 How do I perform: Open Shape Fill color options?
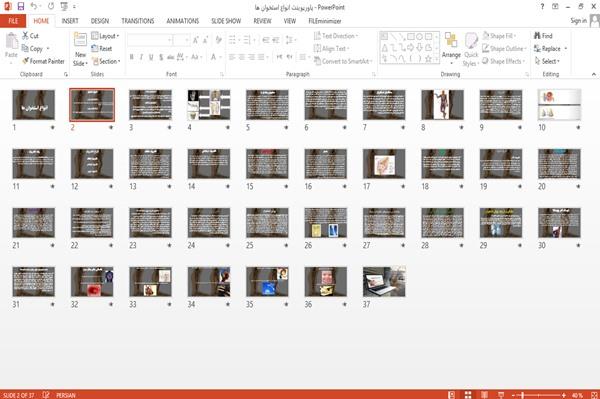(x=499, y=36)
